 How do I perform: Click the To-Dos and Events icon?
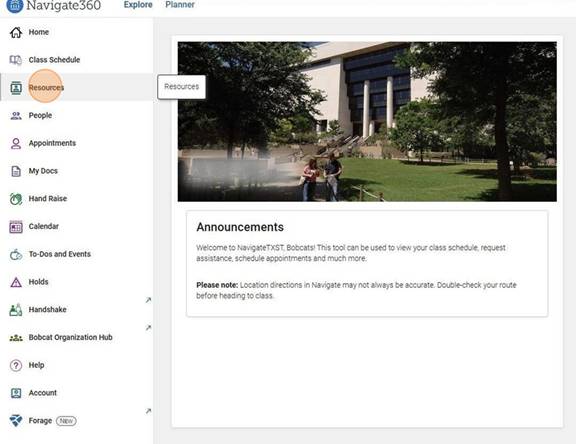tap(16, 254)
